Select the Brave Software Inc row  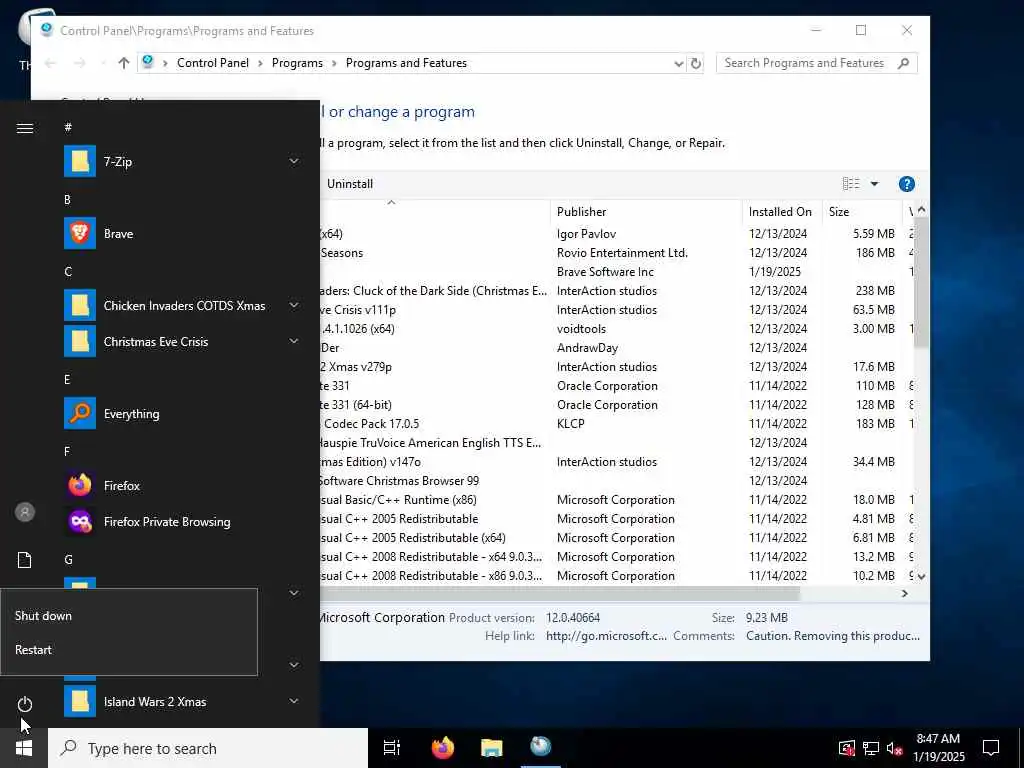click(x=616, y=272)
